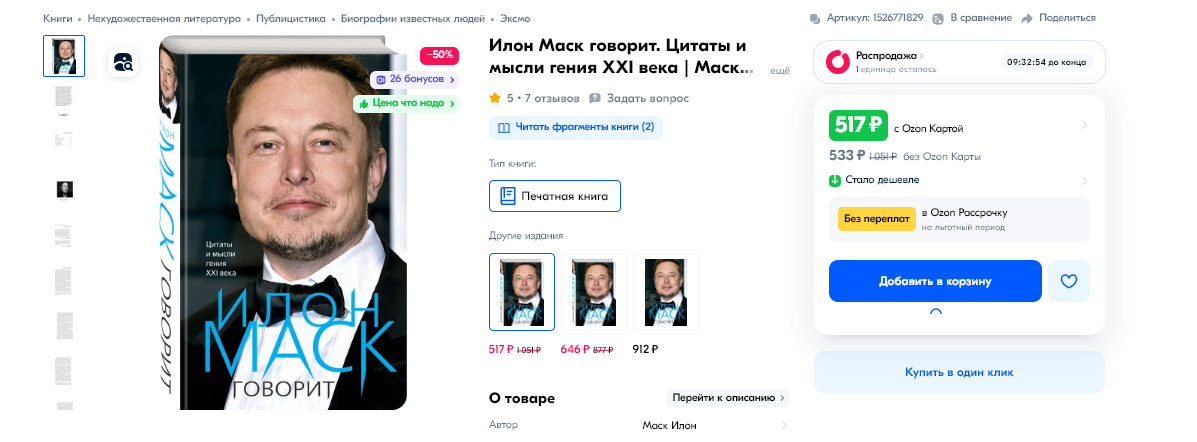
Task: Click the image search icon over the cover
Action: click(124, 62)
